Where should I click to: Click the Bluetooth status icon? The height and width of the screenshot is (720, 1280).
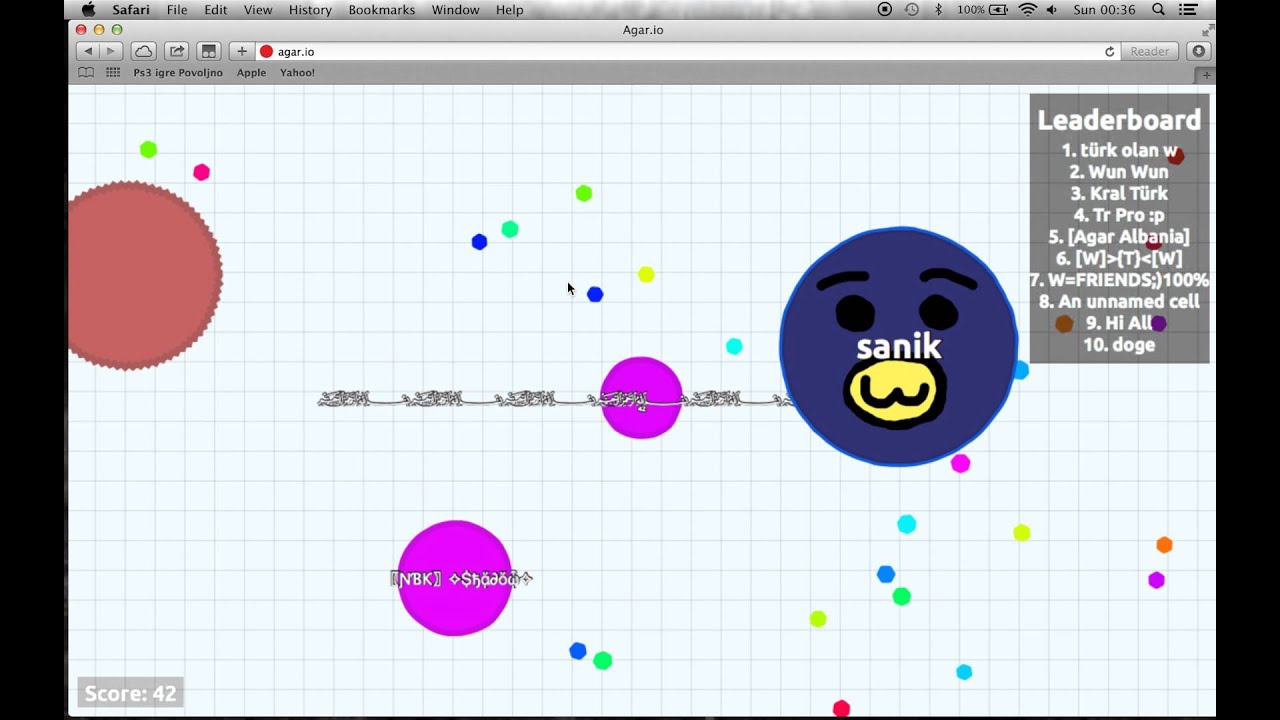point(938,9)
